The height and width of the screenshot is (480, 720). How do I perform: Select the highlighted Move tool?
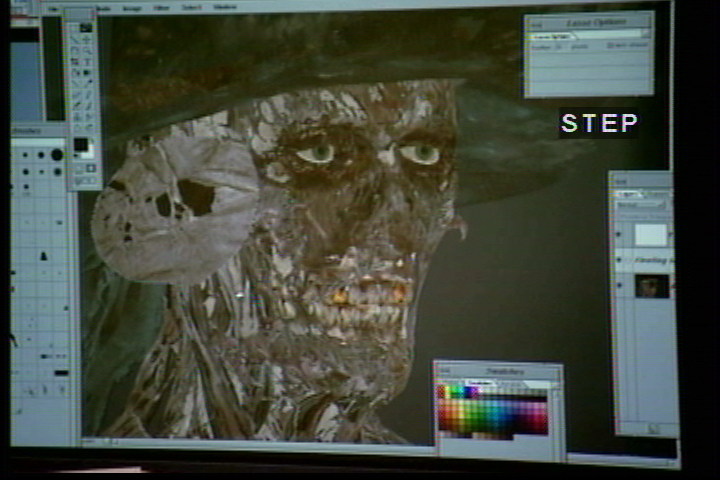86,28
